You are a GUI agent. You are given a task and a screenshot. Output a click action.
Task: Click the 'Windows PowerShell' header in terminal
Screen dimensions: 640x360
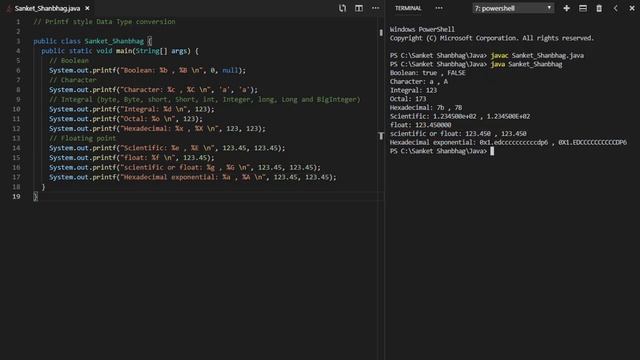click(x=422, y=29)
